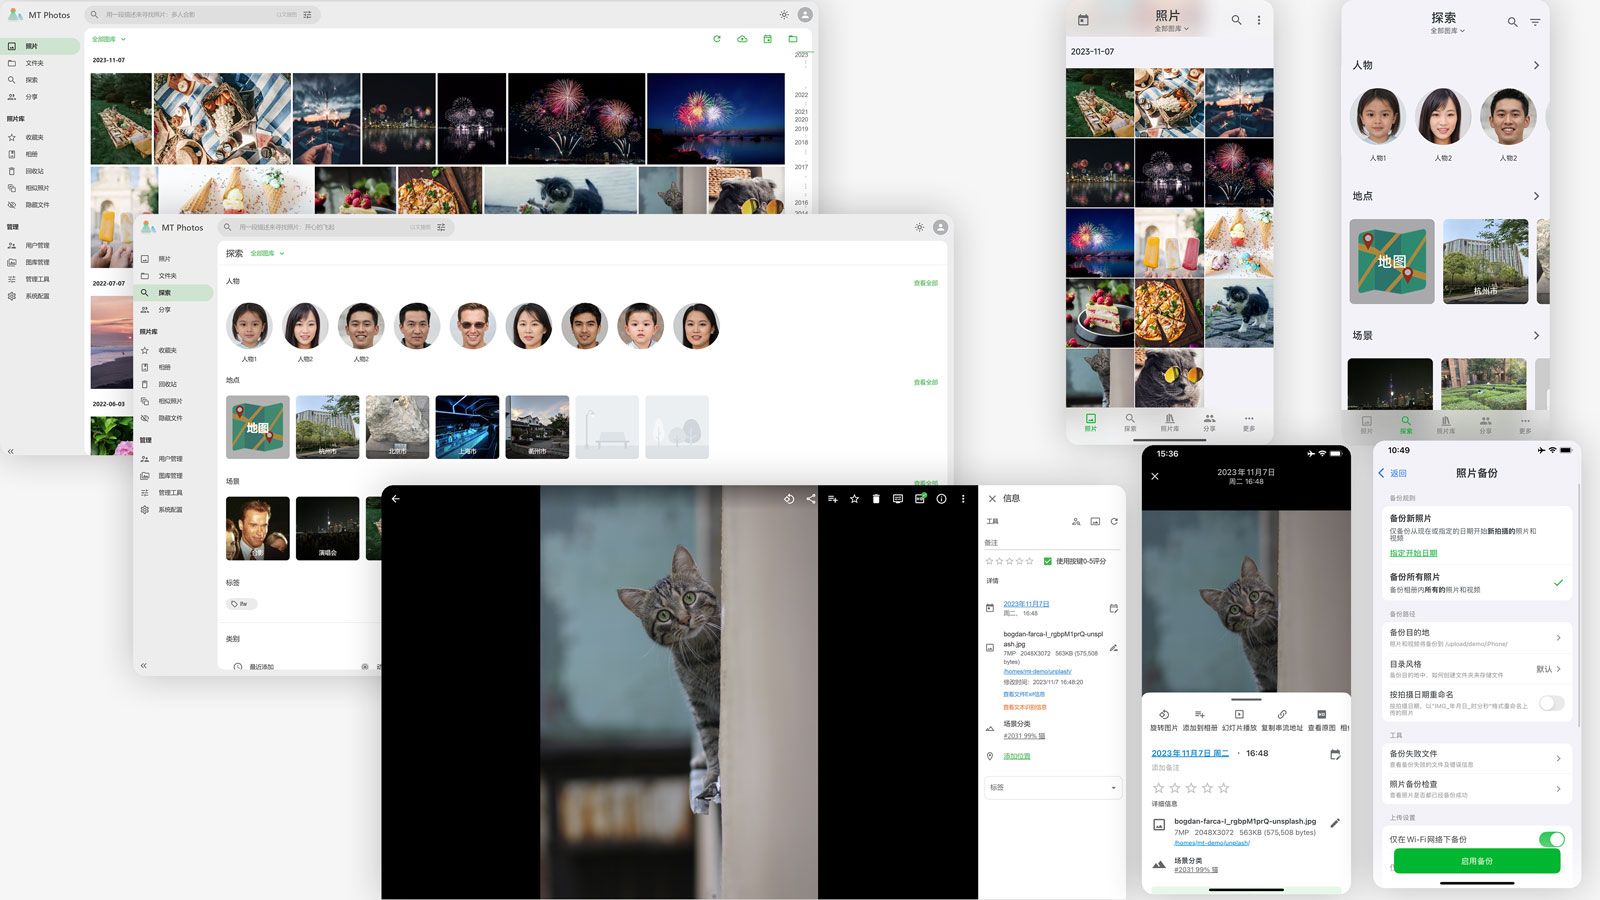
Task: Open 系统配置 in desktop Explore window sidebar
Action: point(174,510)
